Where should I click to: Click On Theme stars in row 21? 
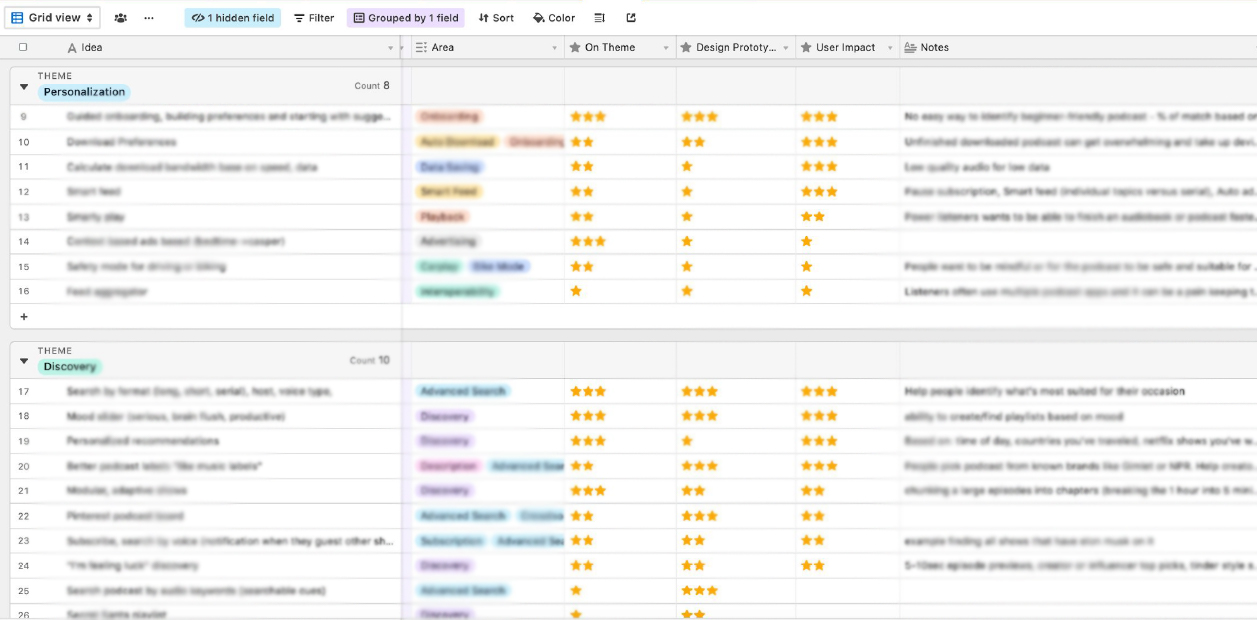pos(588,491)
